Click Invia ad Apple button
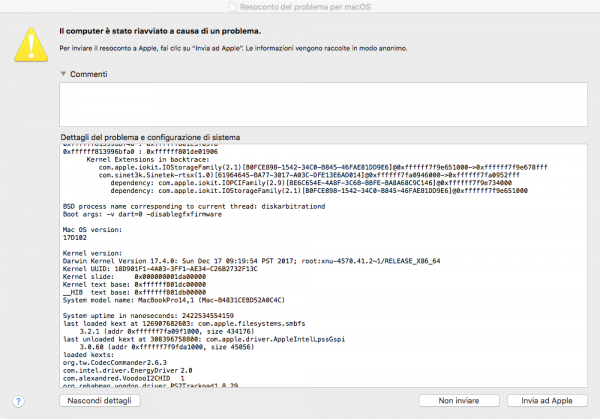Image resolution: width=600 pixels, height=419 pixels. coord(547,401)
